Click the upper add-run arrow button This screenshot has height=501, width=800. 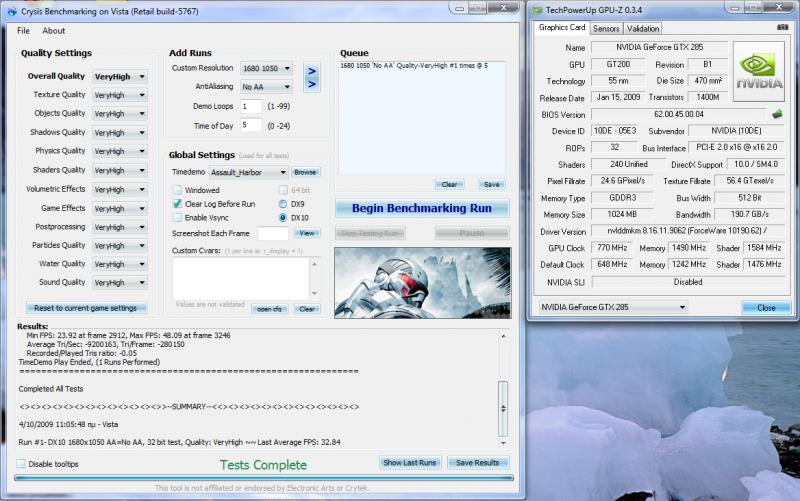tap(312, 71)
